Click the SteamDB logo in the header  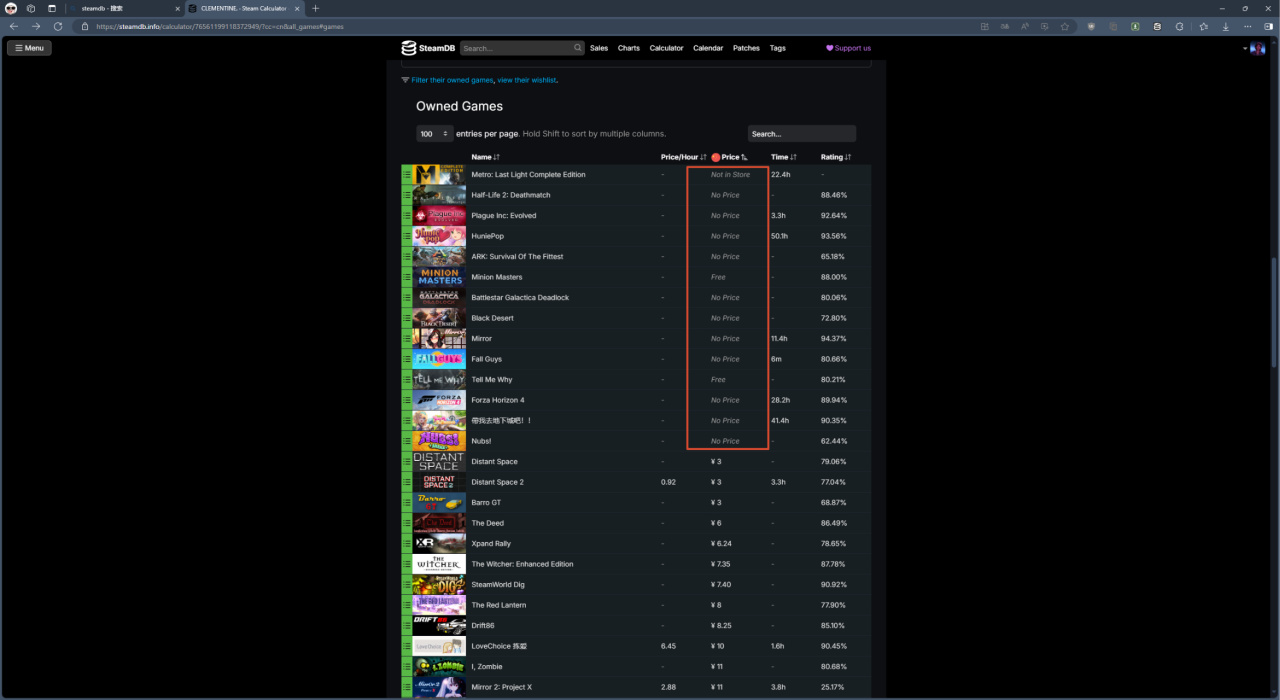click(428, 48)
